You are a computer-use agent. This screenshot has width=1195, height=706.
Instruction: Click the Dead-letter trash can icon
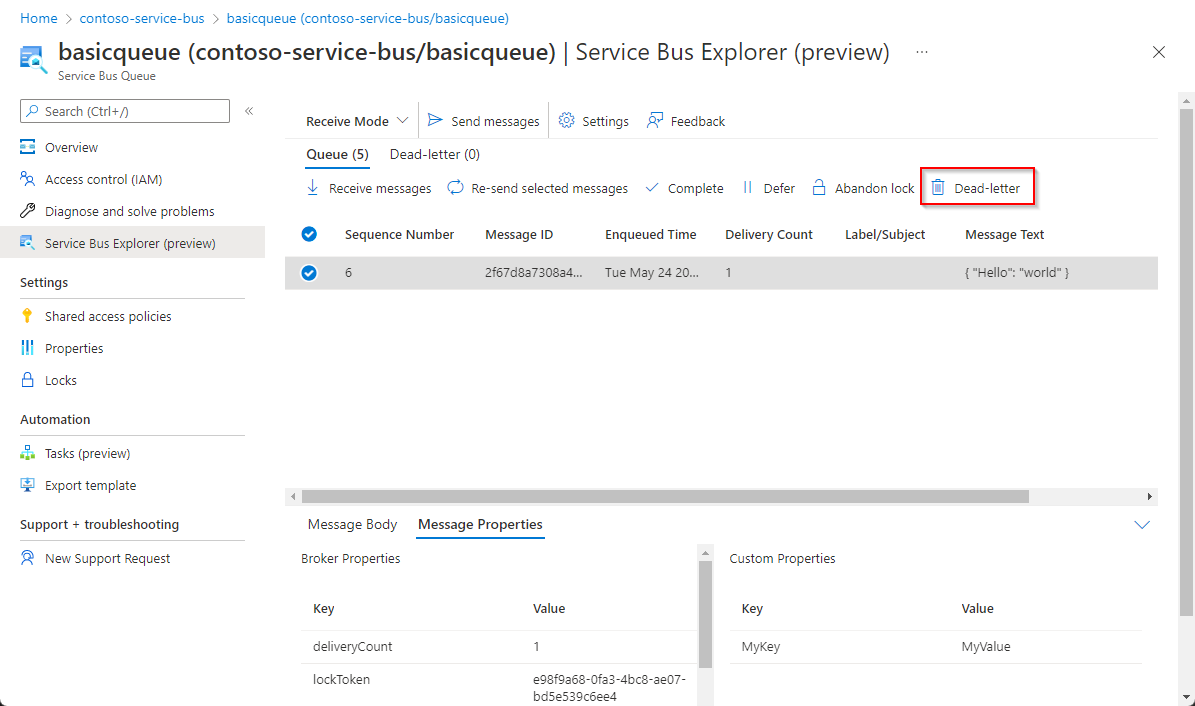coord(938,188)
